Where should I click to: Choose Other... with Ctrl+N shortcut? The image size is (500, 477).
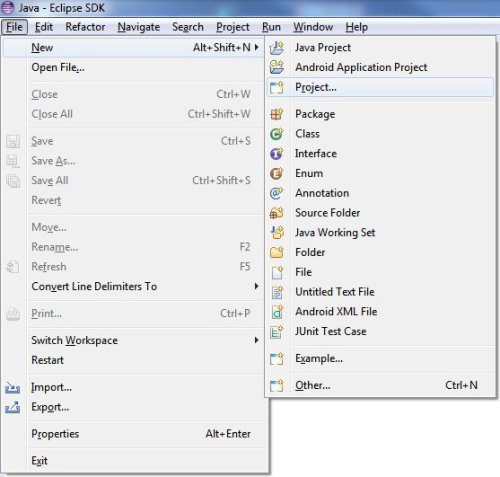pyautogui.click(x=380, y=385)
